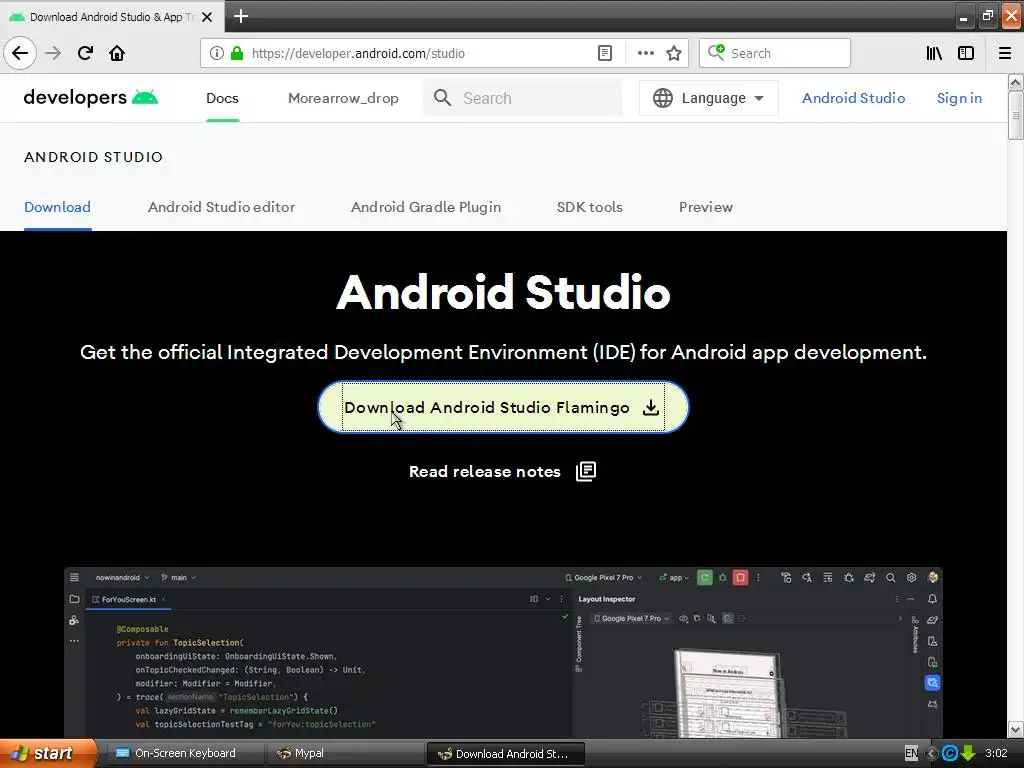The height and width of the screenshot is (768, 1024).
Task: Click the site search magnifier icon
Action: [442, 98]
